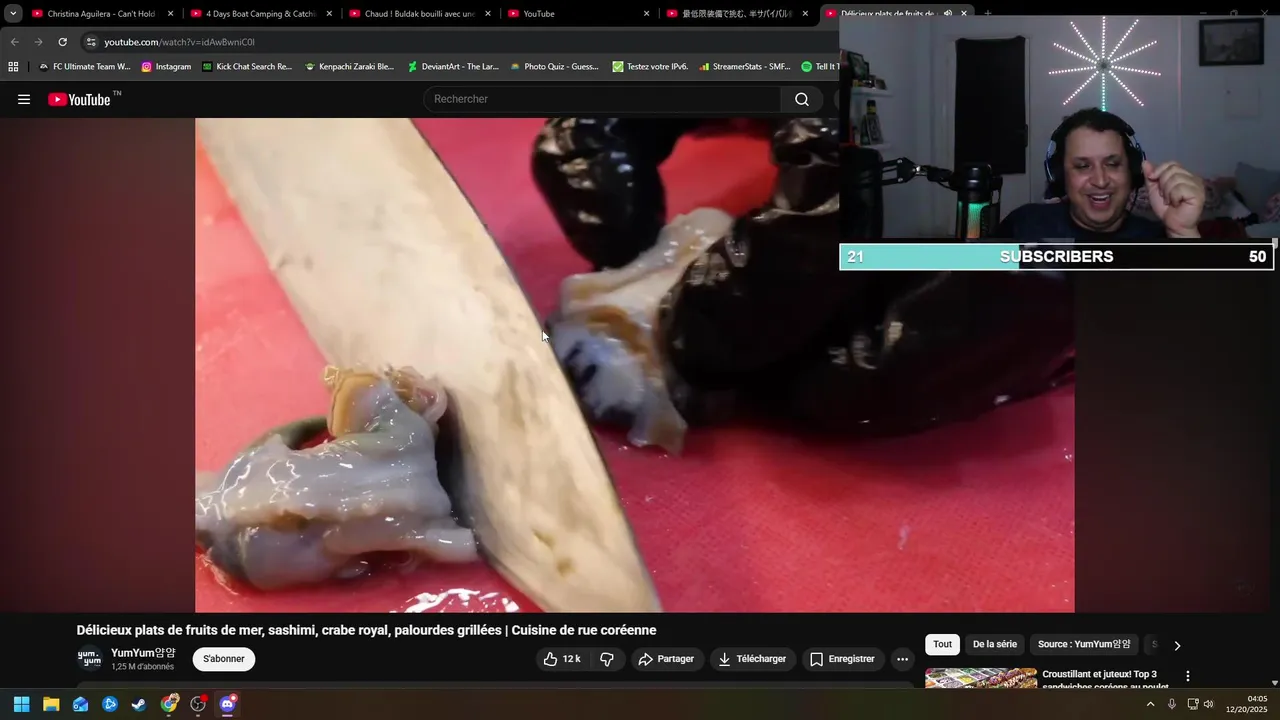Show hidden system tray icons
Screen dimensions: 1280x720
click(1150, 704)
